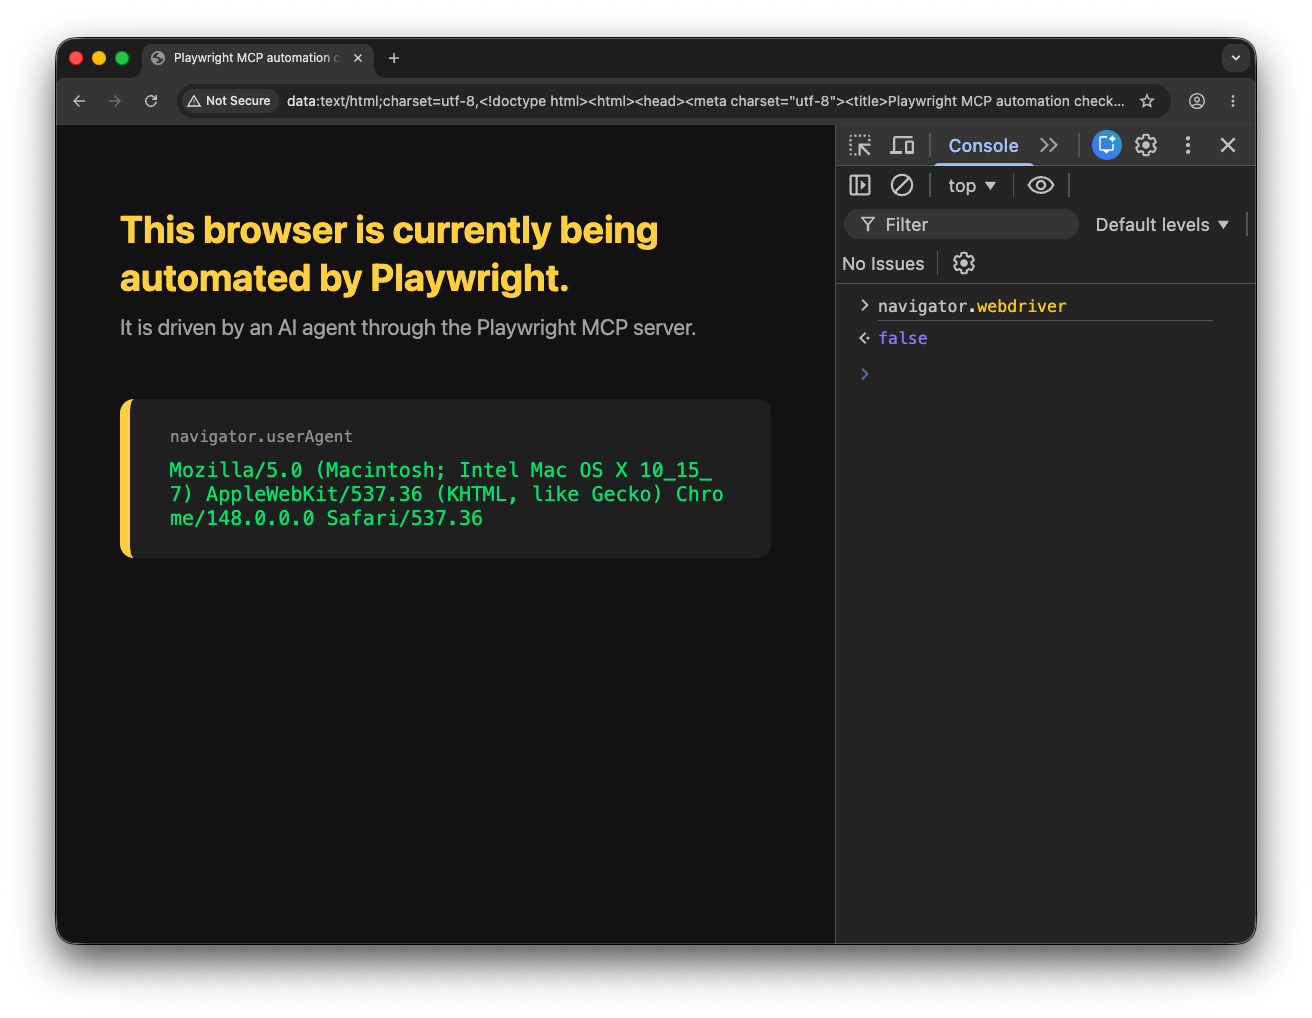This screenshot has height=1018, width=1312.
Task: Open DevTools customize three-dot menu
Action: [x=1188, y=145]
